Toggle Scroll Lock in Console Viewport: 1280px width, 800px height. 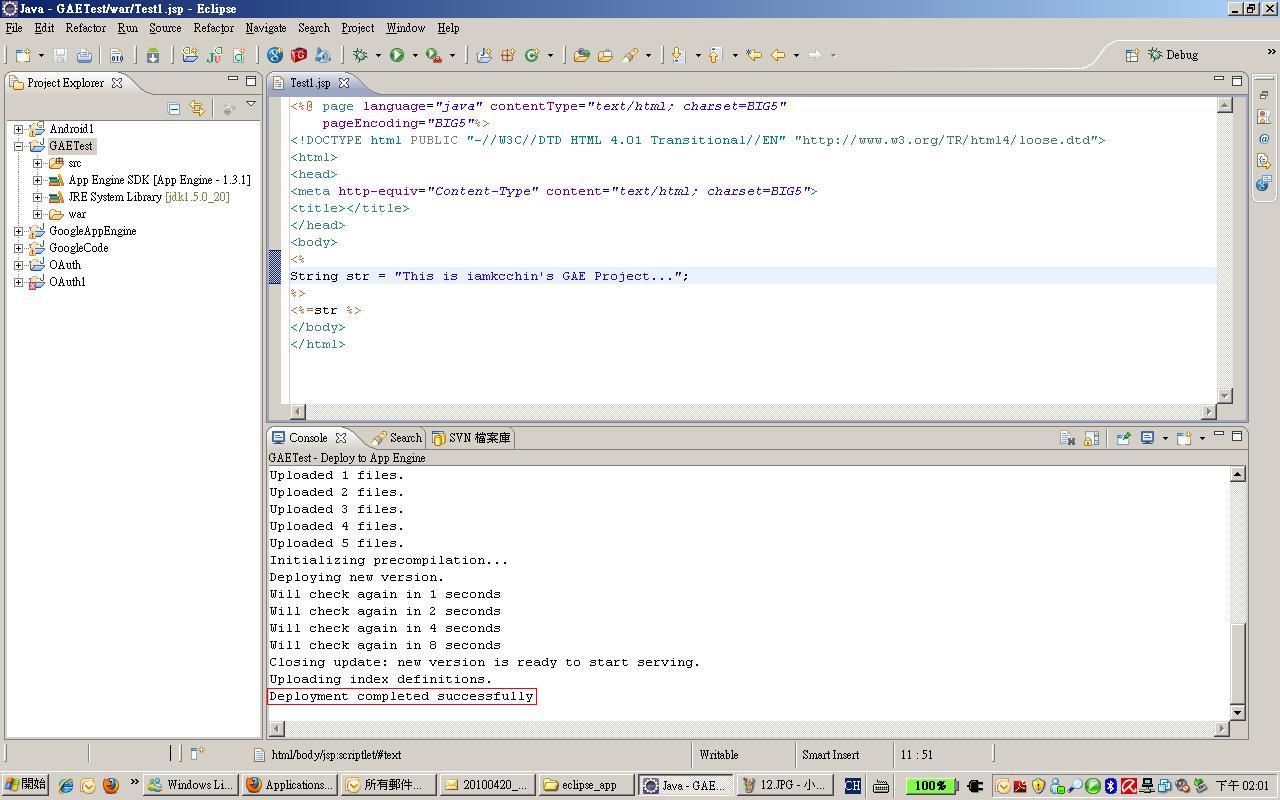pos(1091,438)
